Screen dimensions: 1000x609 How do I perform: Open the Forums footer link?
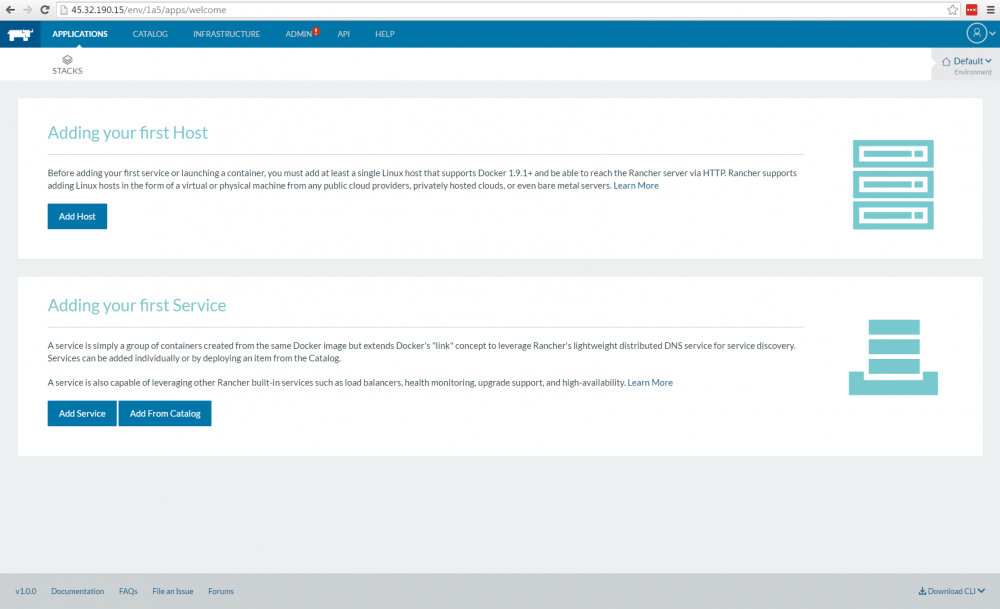(221, 591)
